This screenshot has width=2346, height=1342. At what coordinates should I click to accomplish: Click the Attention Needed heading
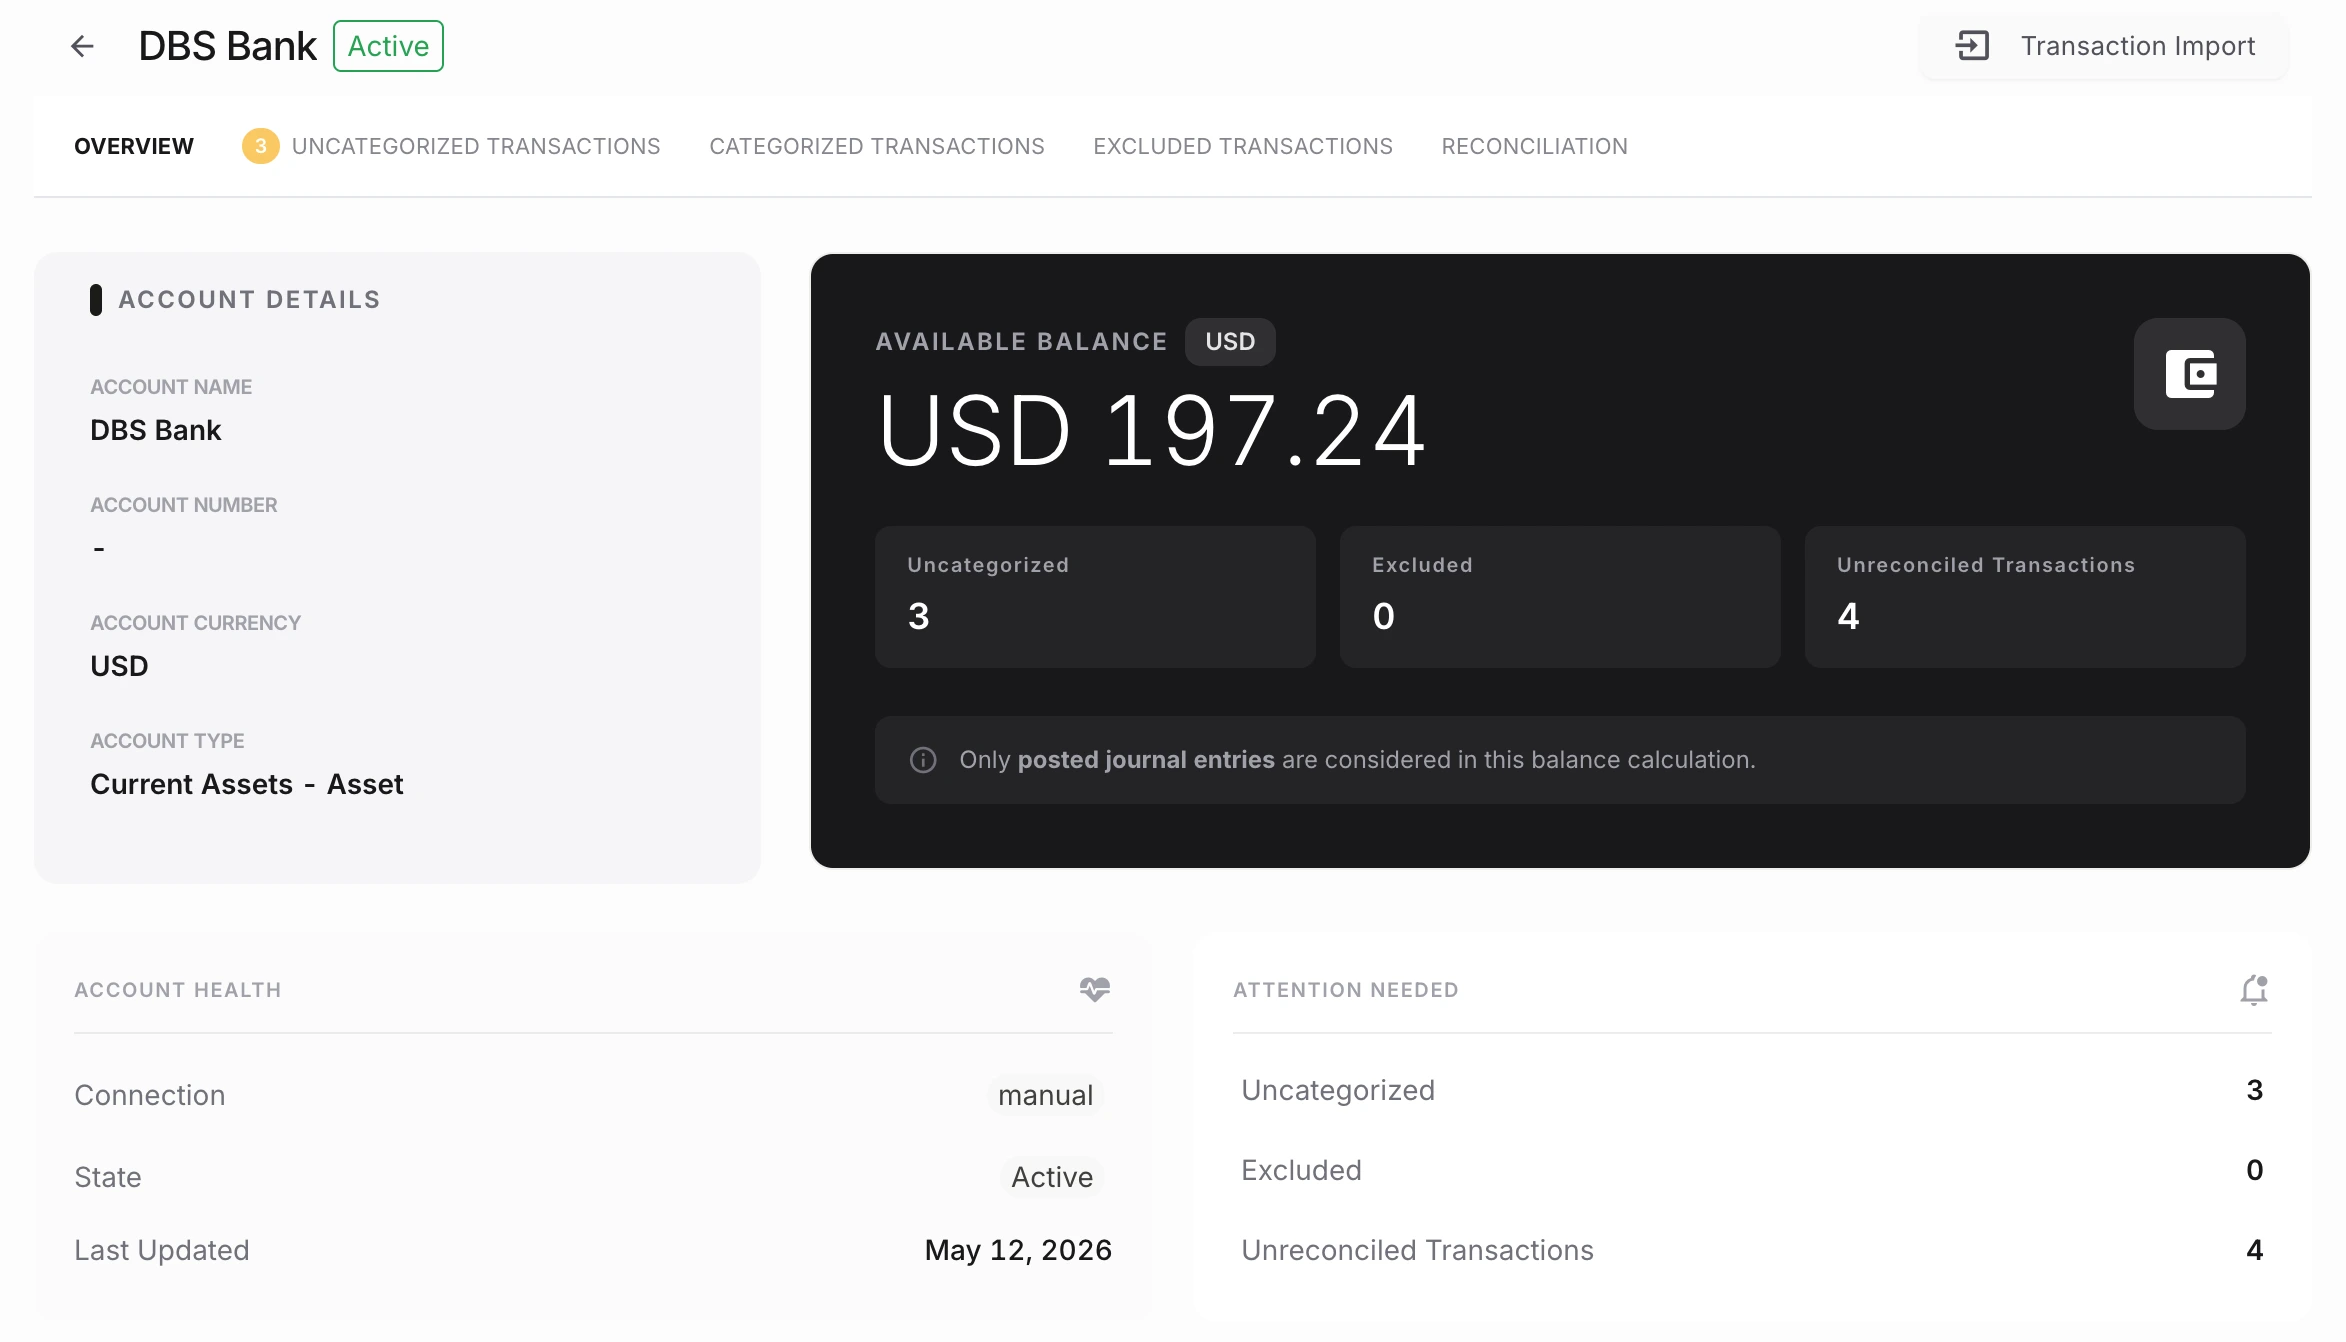1346,990
